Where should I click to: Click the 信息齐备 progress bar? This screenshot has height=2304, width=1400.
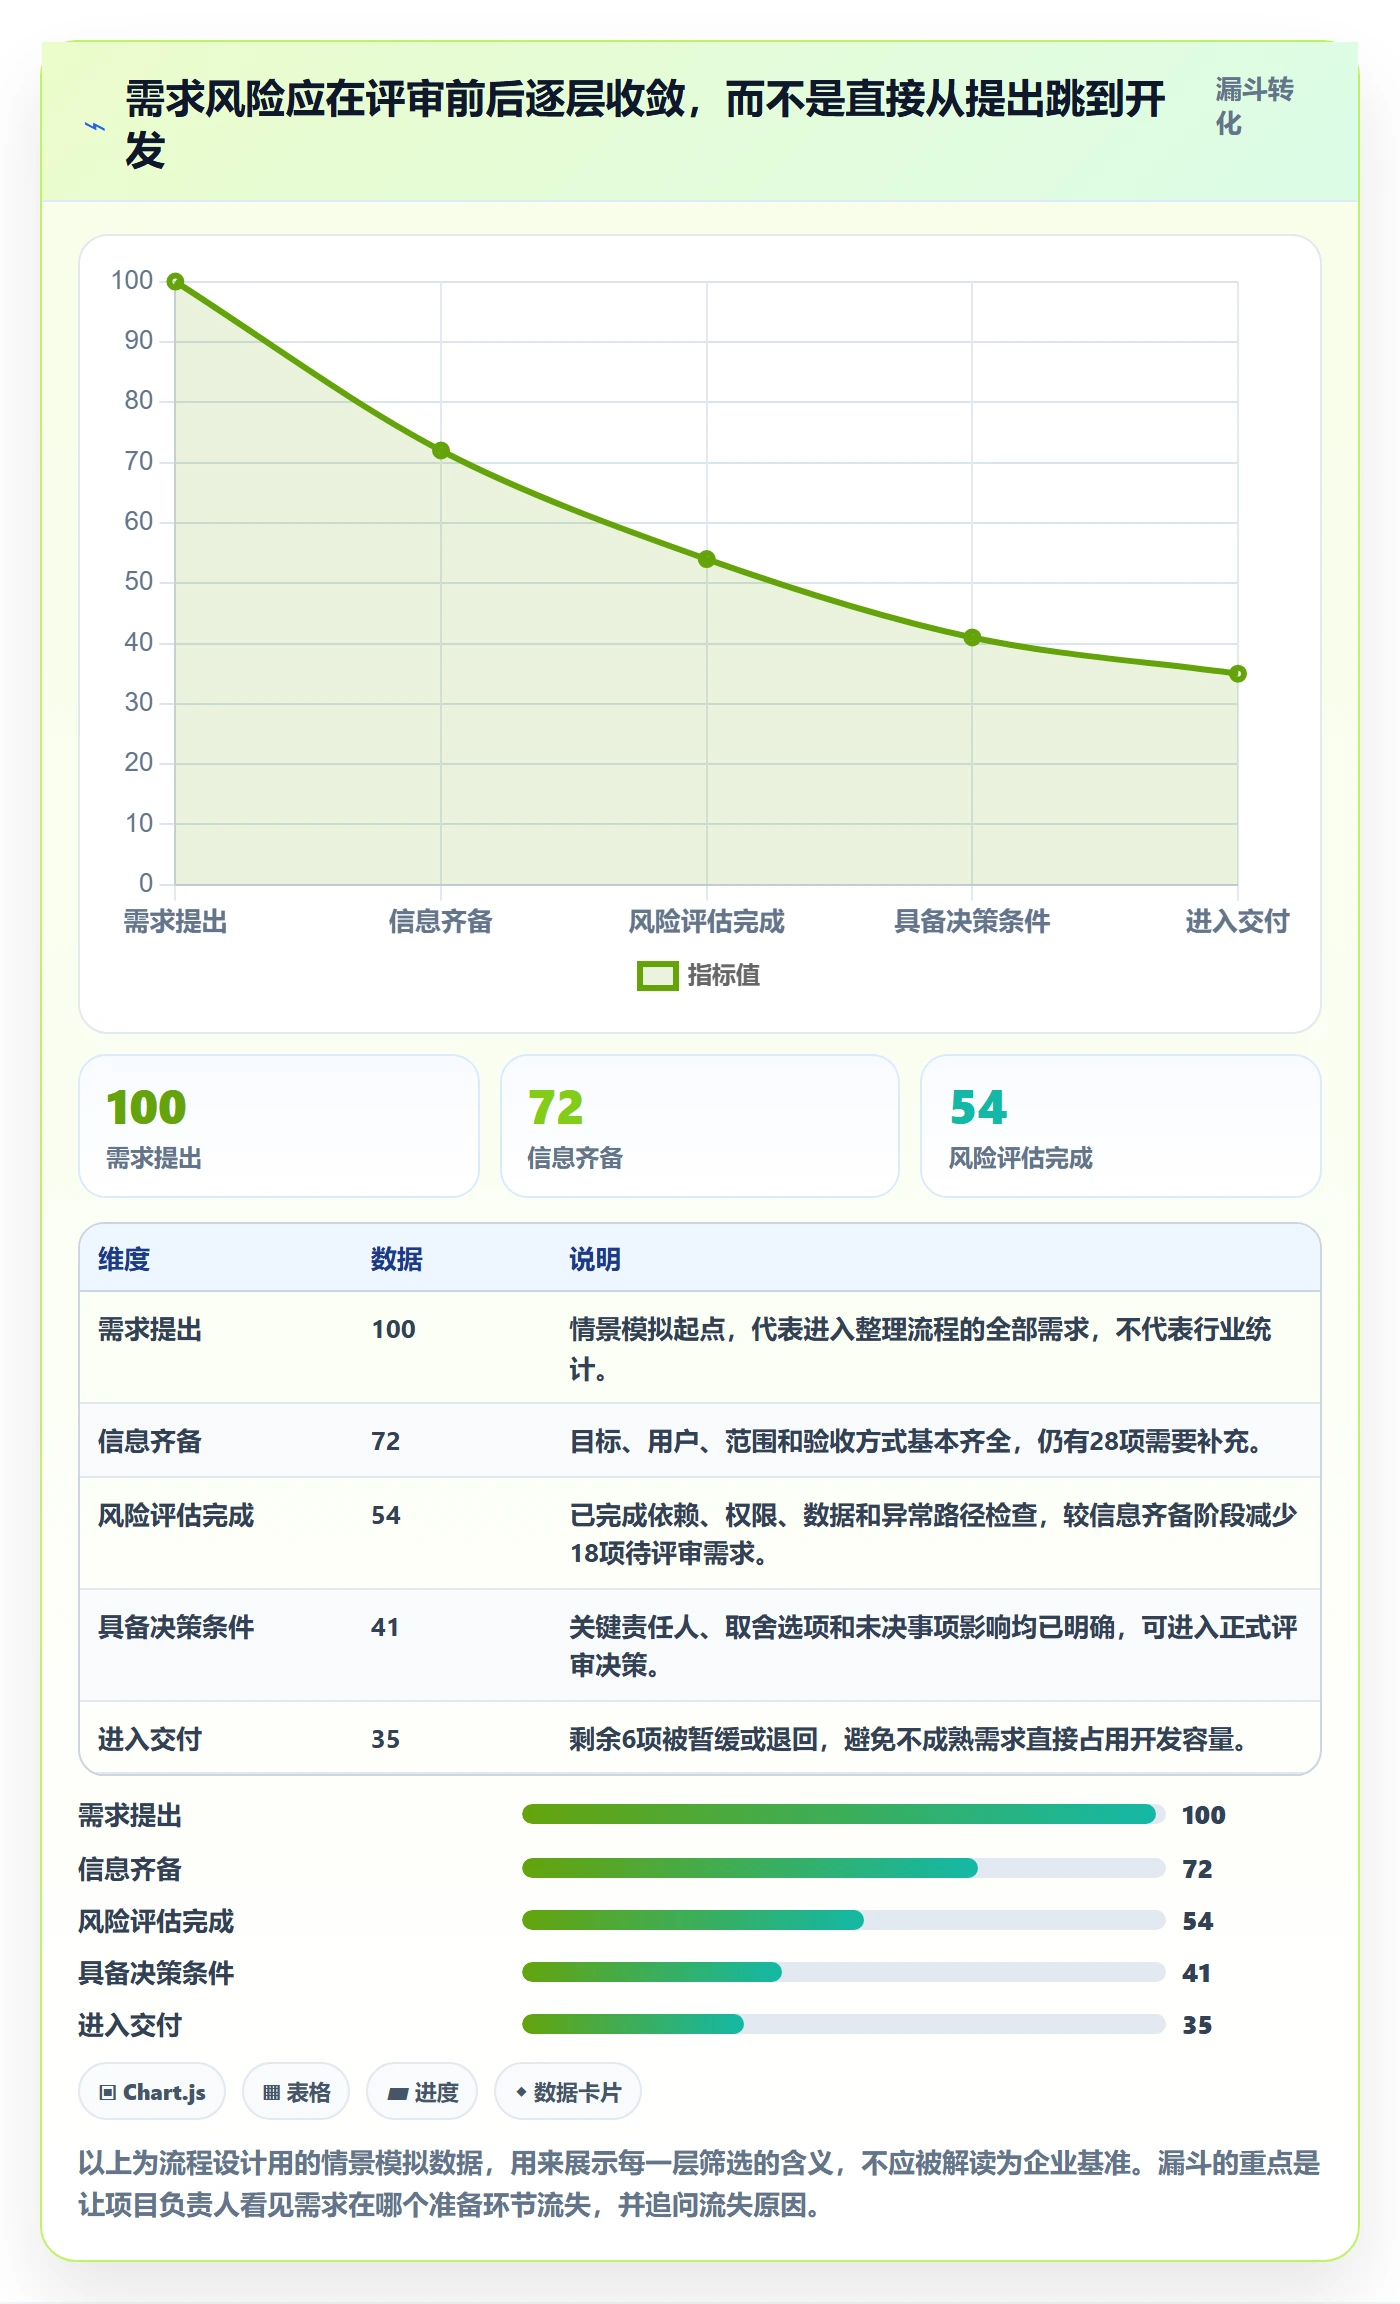click(844, 1868)
